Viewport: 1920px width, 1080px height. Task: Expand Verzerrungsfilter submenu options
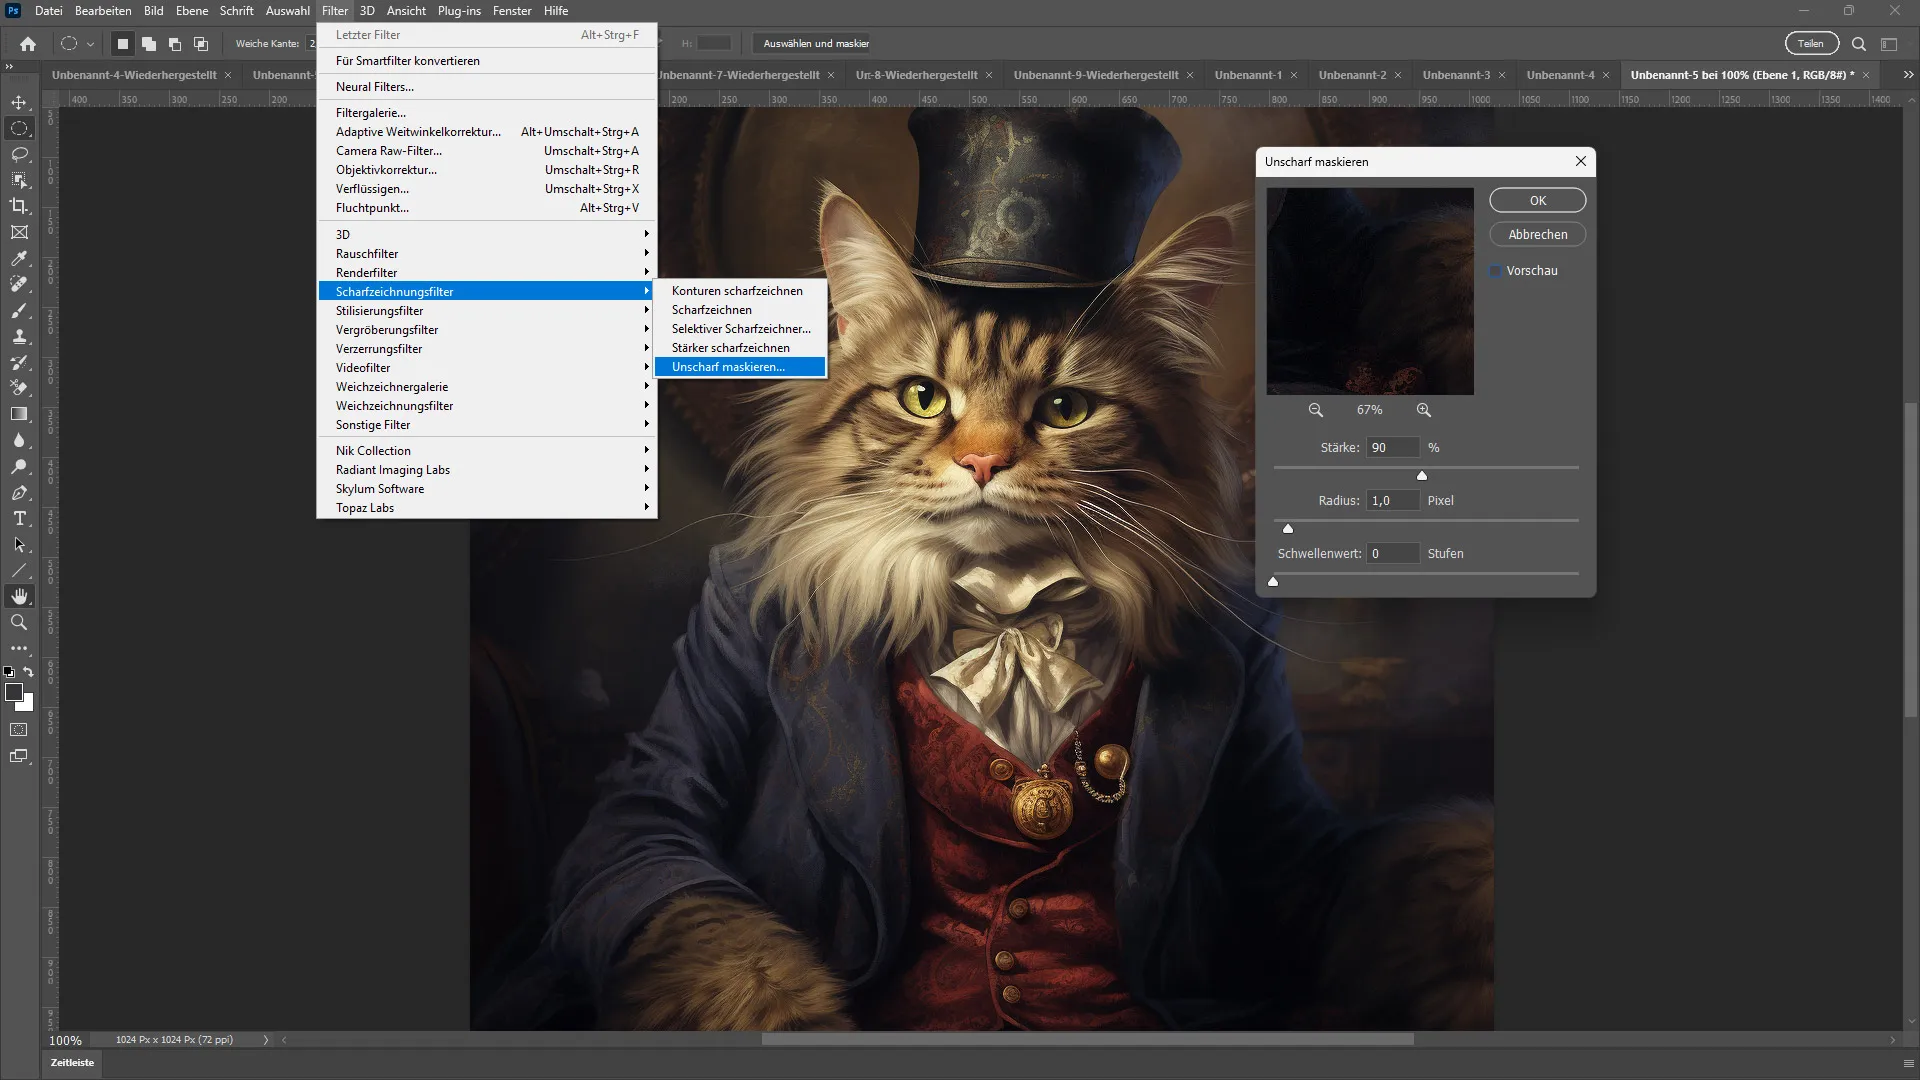click(488, 348)
